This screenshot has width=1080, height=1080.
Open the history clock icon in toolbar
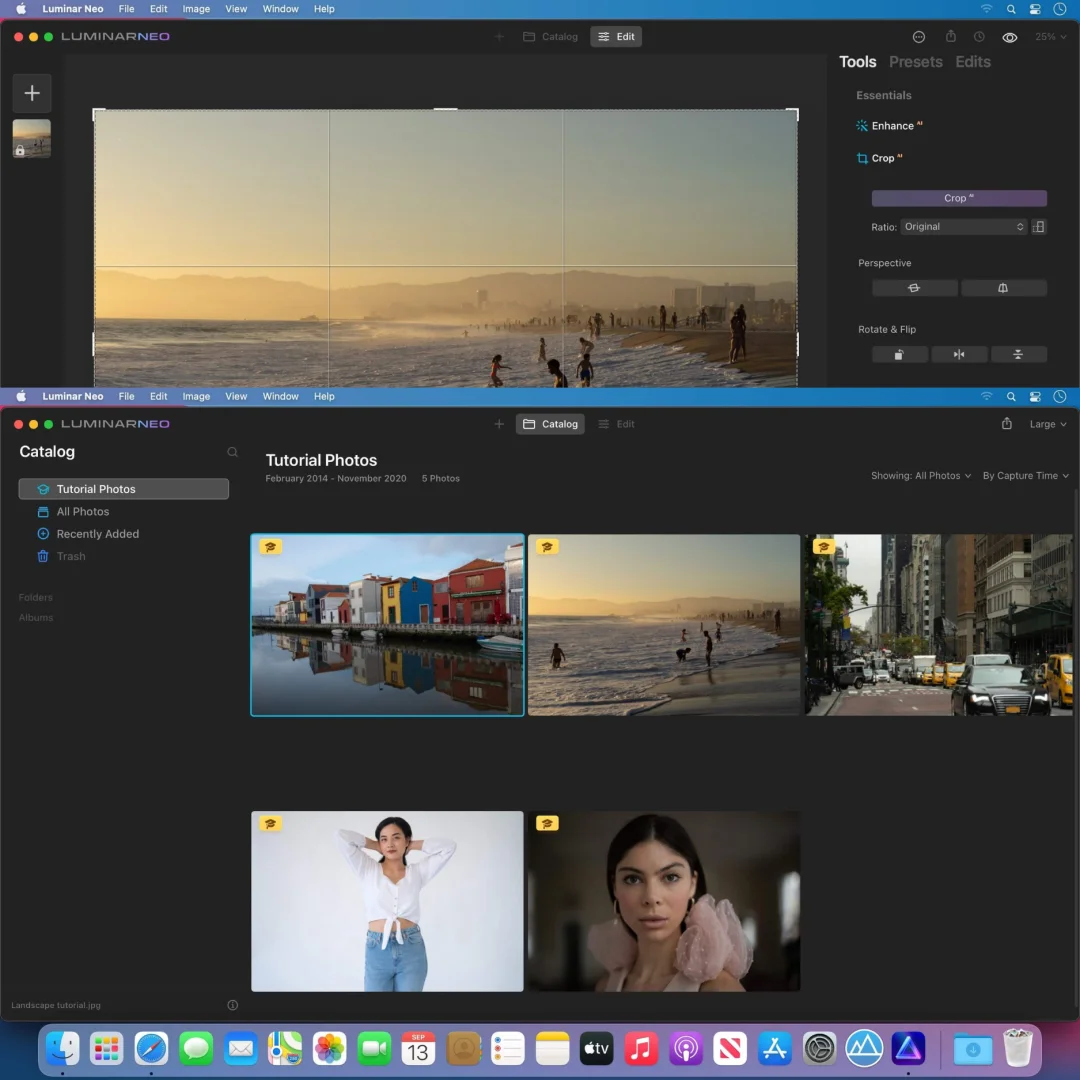[x=979, y=37]
